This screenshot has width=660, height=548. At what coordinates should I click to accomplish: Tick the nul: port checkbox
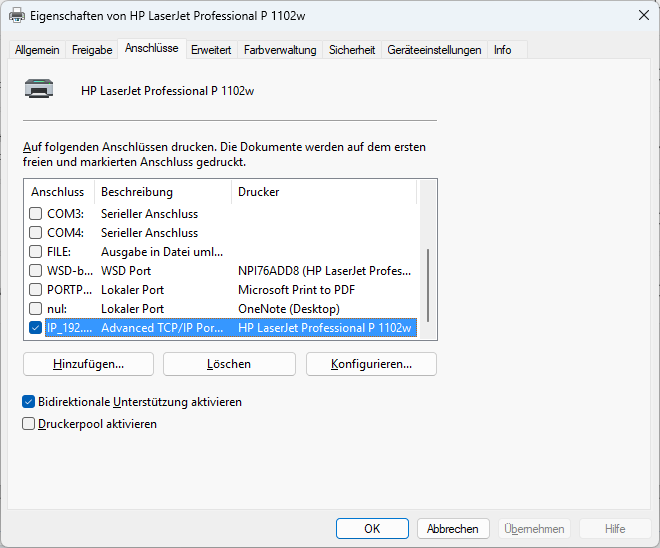point(35,309)
